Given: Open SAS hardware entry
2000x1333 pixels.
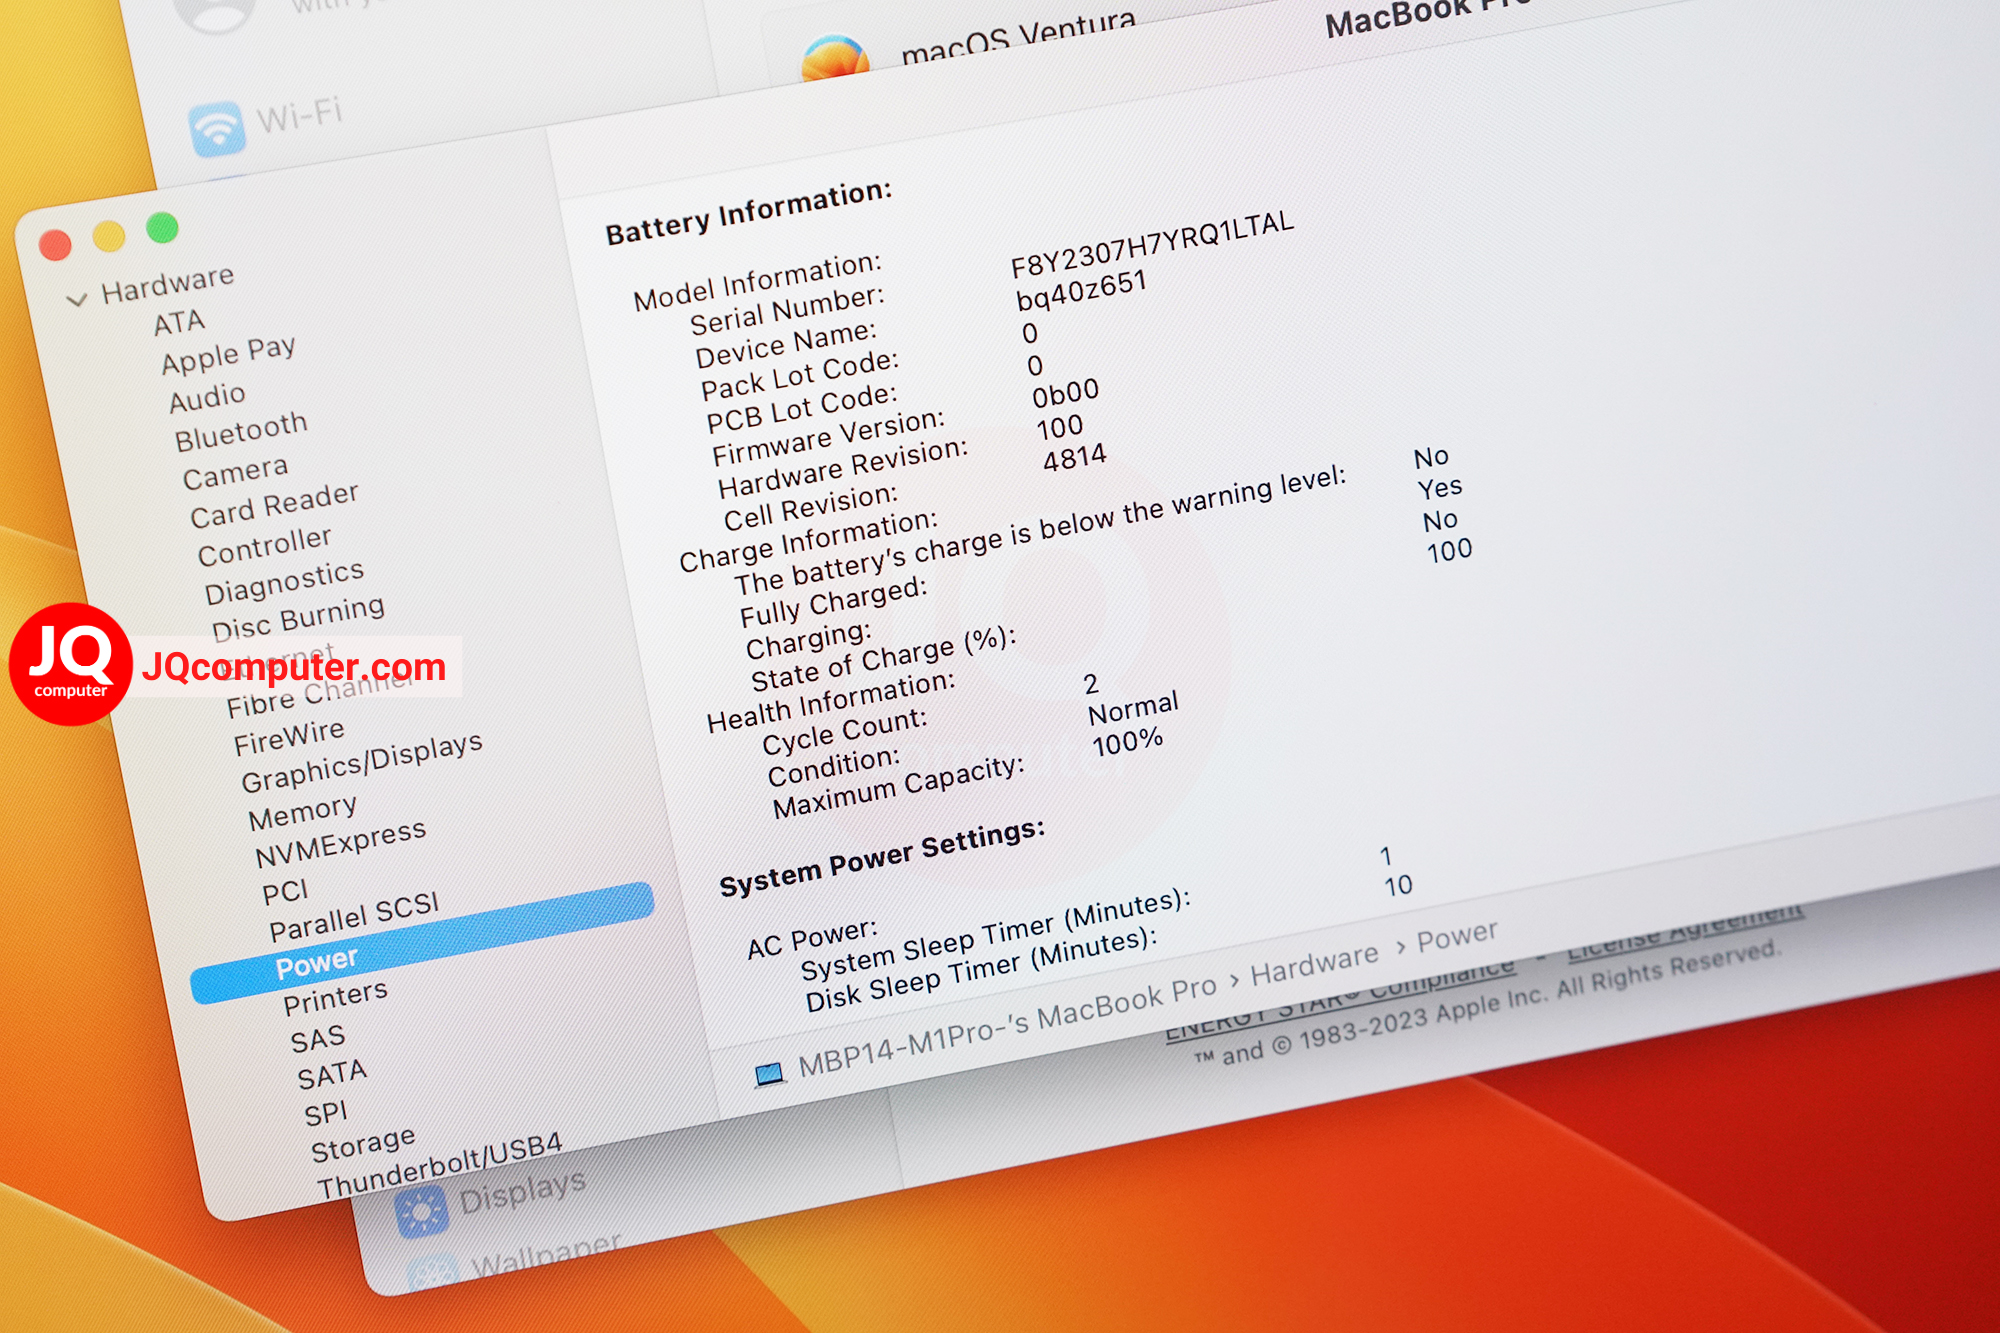Looking at the screenshot, I should coord(318,1040).
